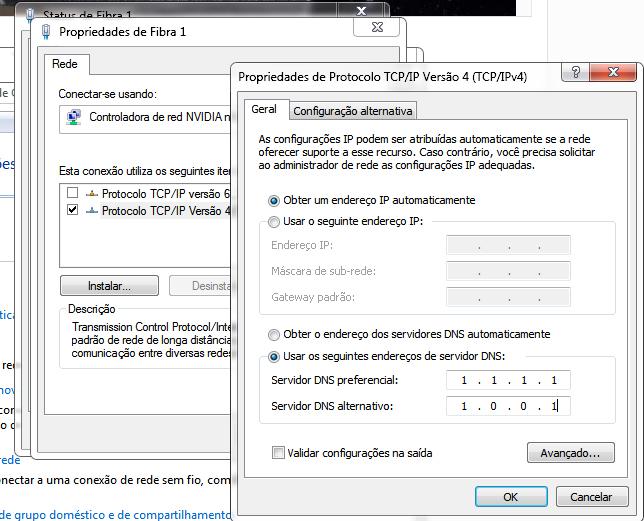644x521 pixels.
Task: Open the 'Configuração alternativa' tab
Action: click(x=352, y=111)
